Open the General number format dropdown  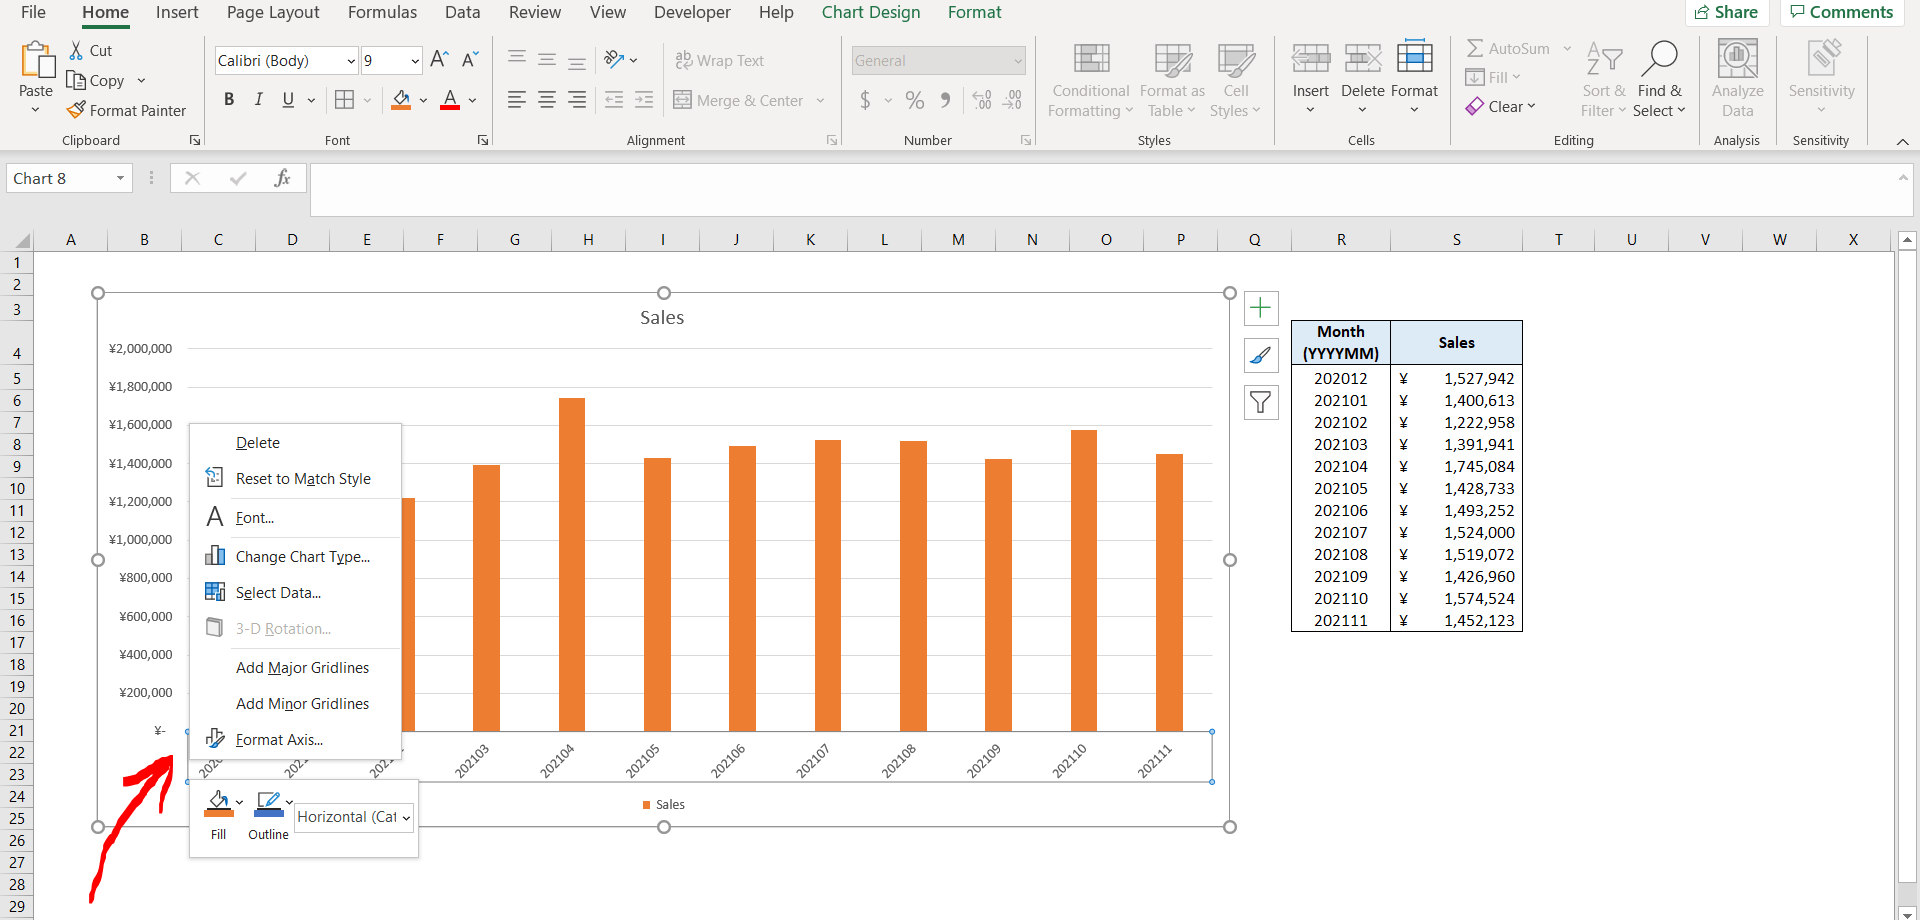pos(1018,60)
